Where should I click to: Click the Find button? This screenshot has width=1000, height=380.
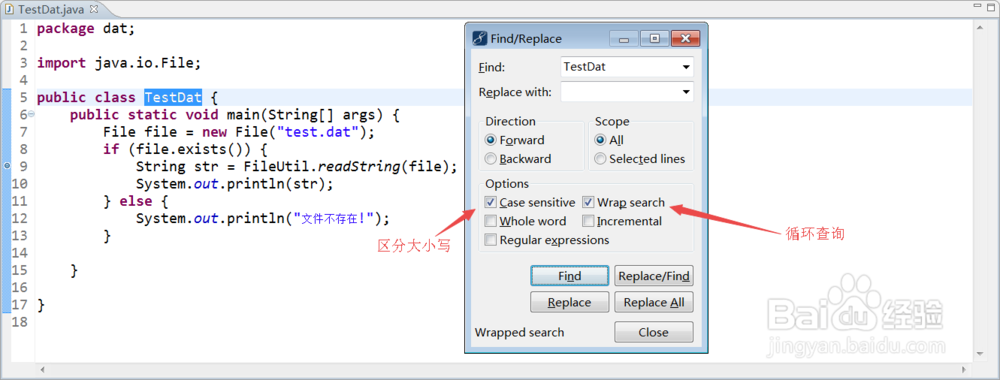click(570, 276)
